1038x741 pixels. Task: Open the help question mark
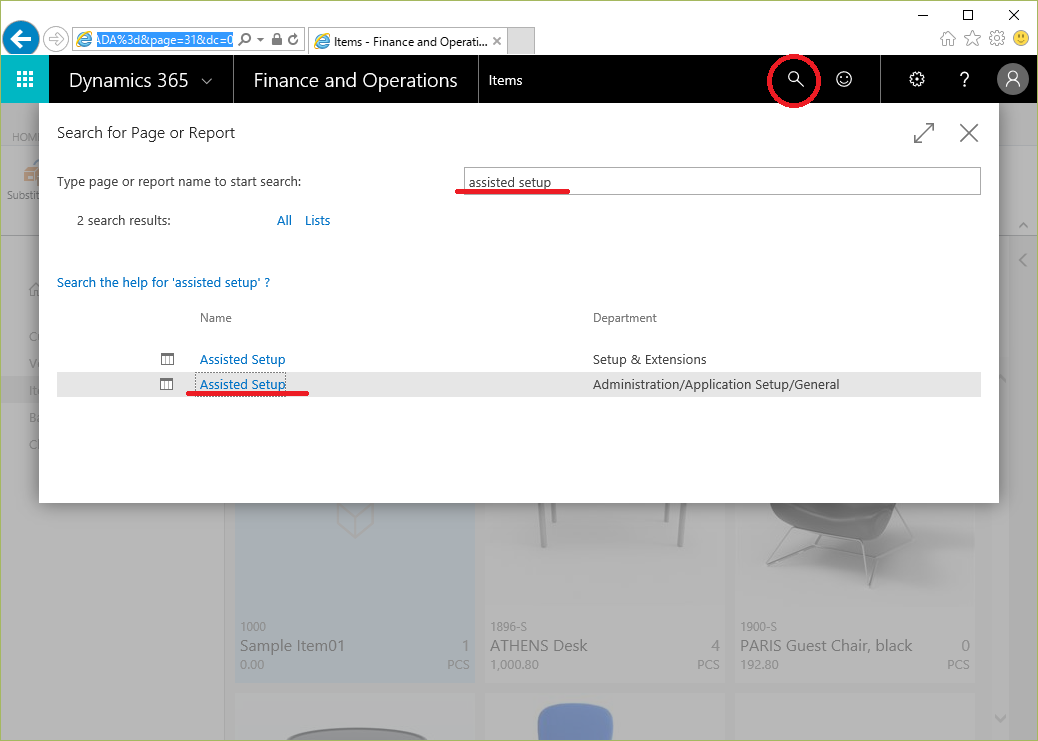pyautogui.click(x=965, y=79)
